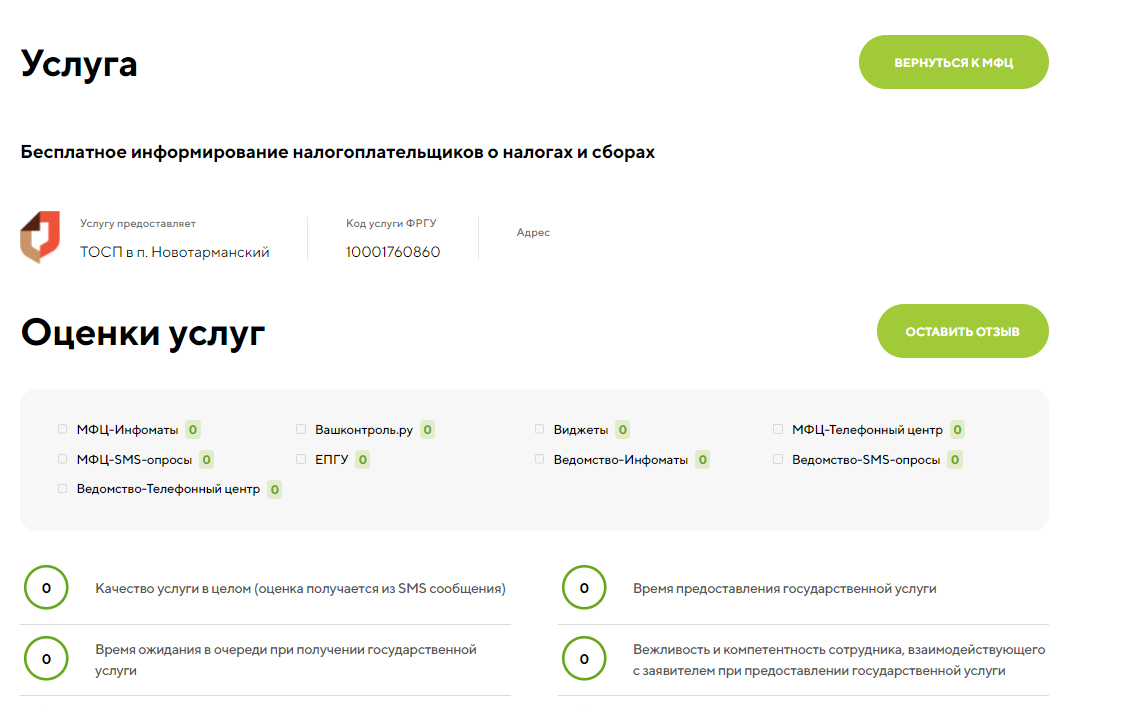The image size is (1126, 708).
Task: Click the service title about налогах и сборах
Action: pos(337,153)
